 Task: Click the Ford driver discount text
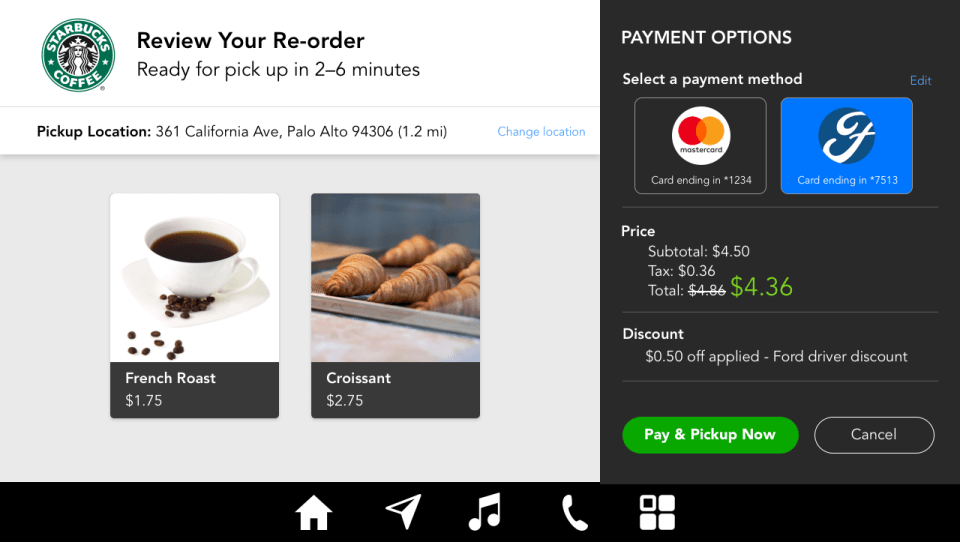pyautogui.click(x=776, y=357)
